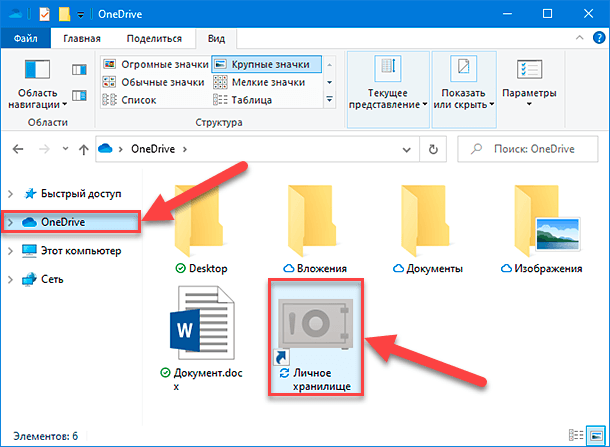Choose Список layout
The height and width of the screenshot is (447, 610).
pos(129,100)
